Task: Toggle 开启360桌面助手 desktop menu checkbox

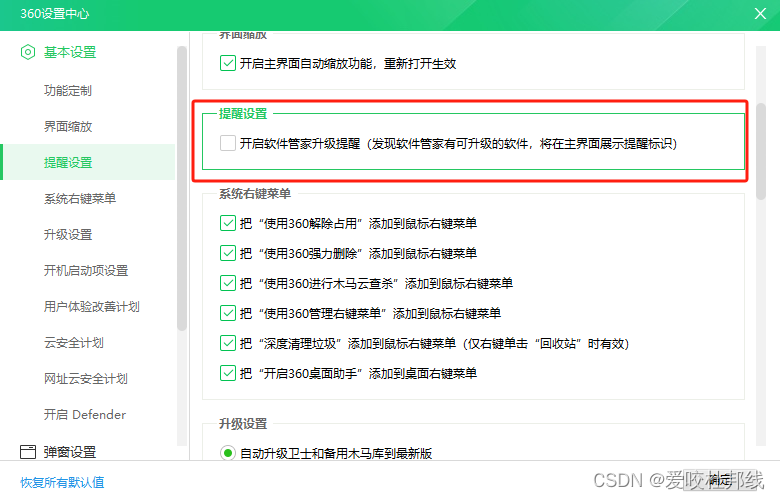Action: tap(228, 373)
